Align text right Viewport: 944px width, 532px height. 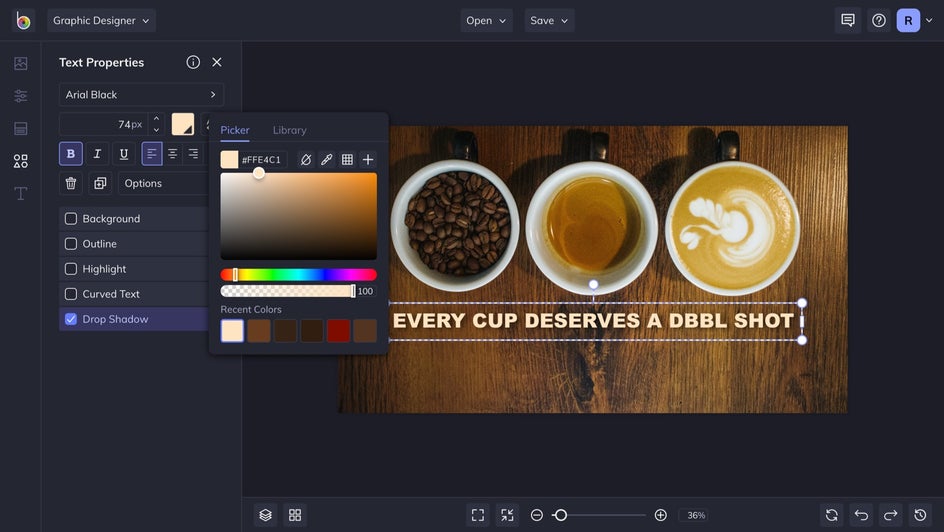pyautogui.click(x=193, y=153)
